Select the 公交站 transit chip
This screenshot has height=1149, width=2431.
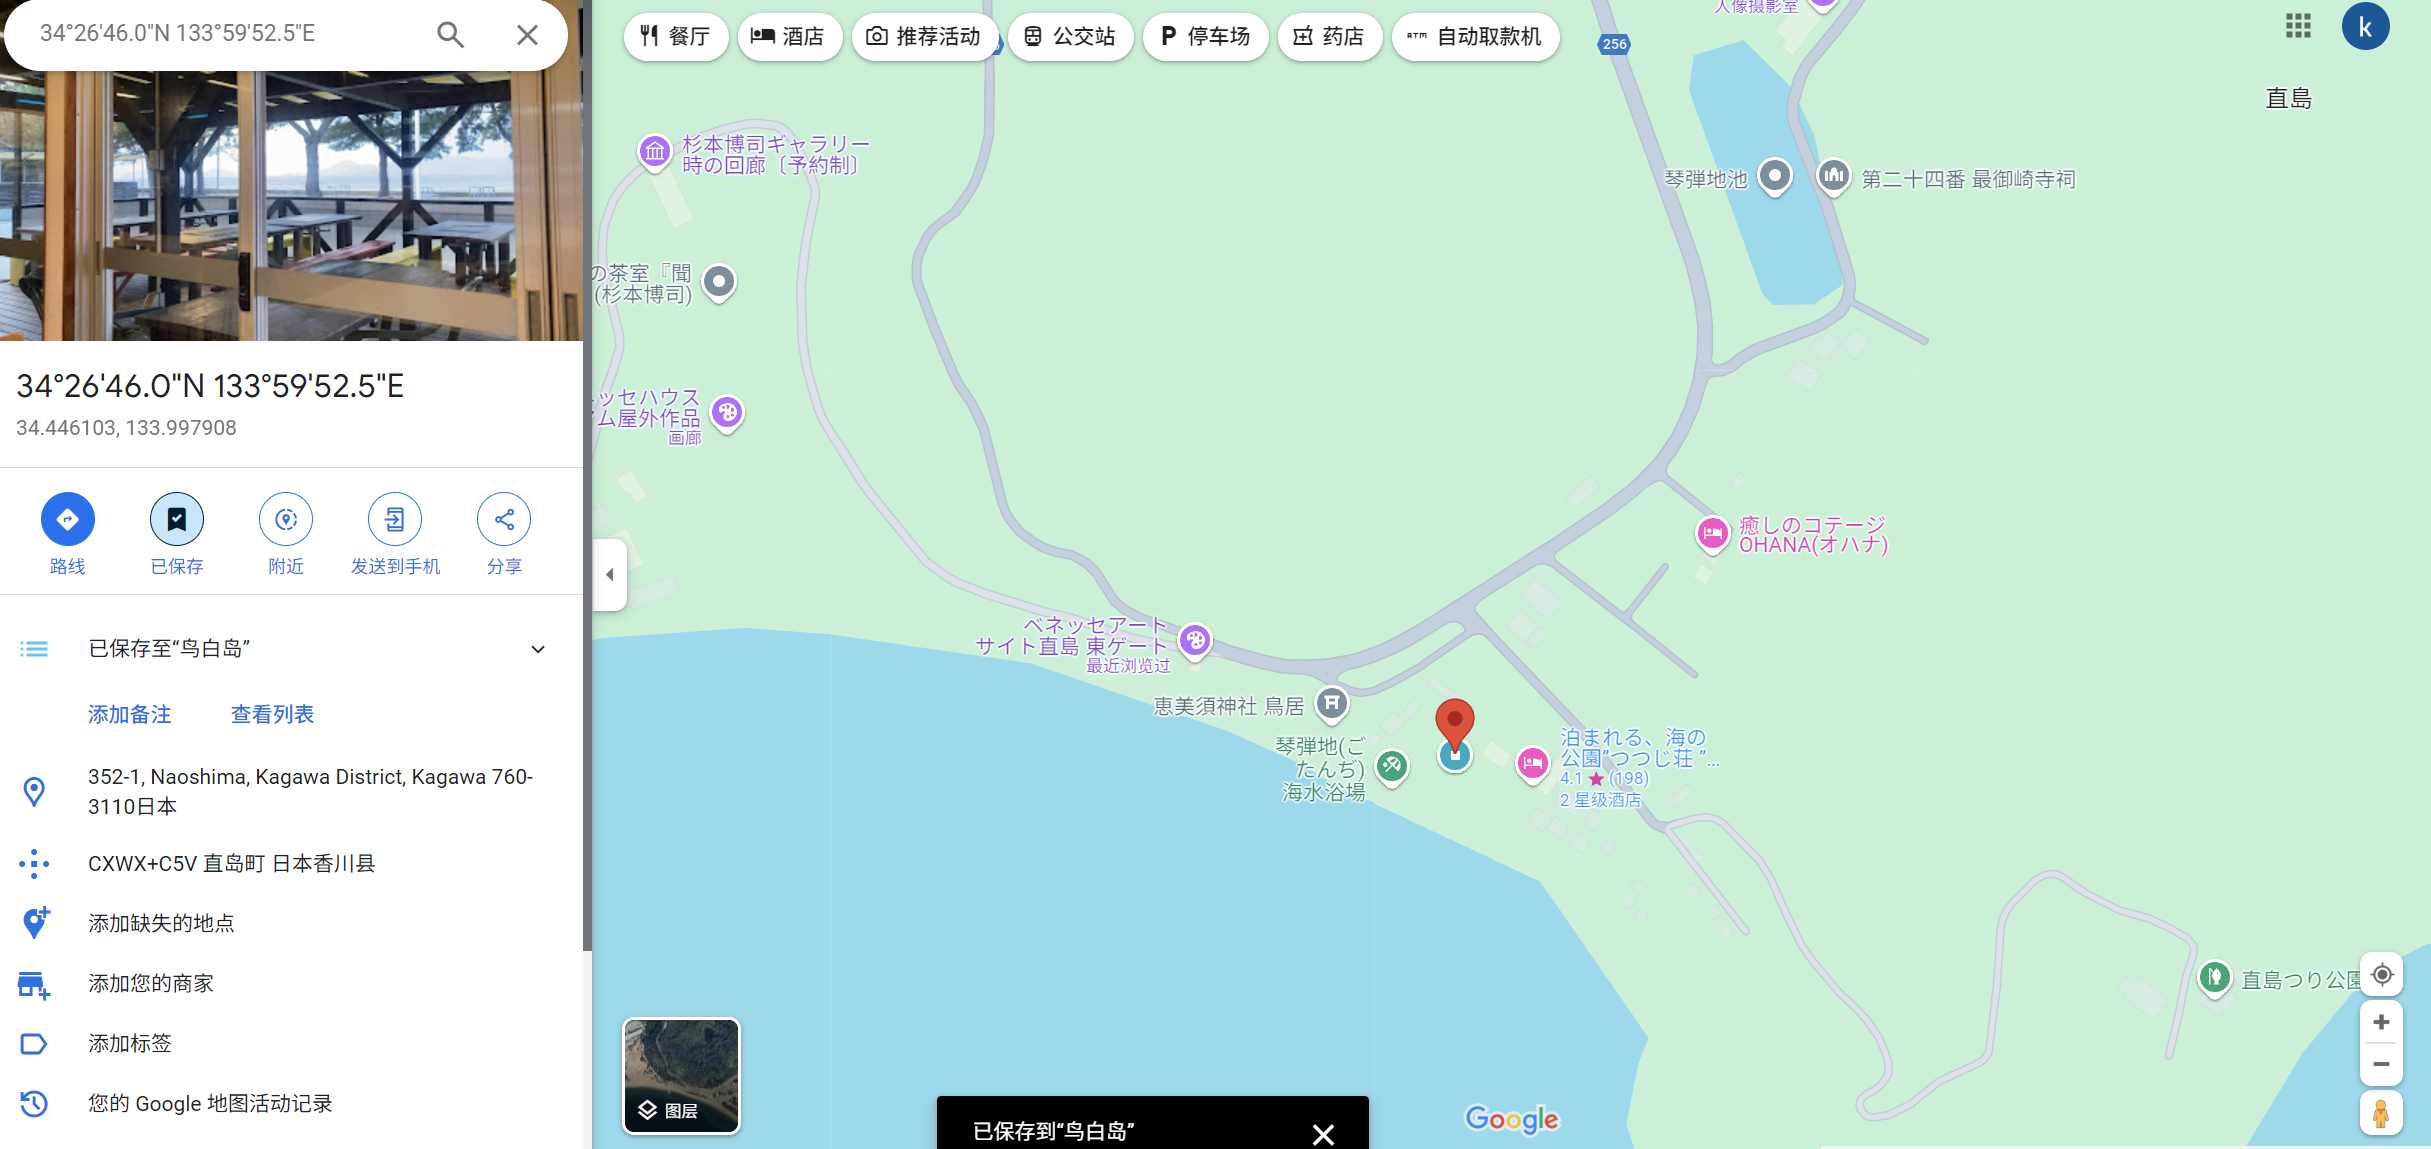pyautogui.click(x=1070, y=37)
